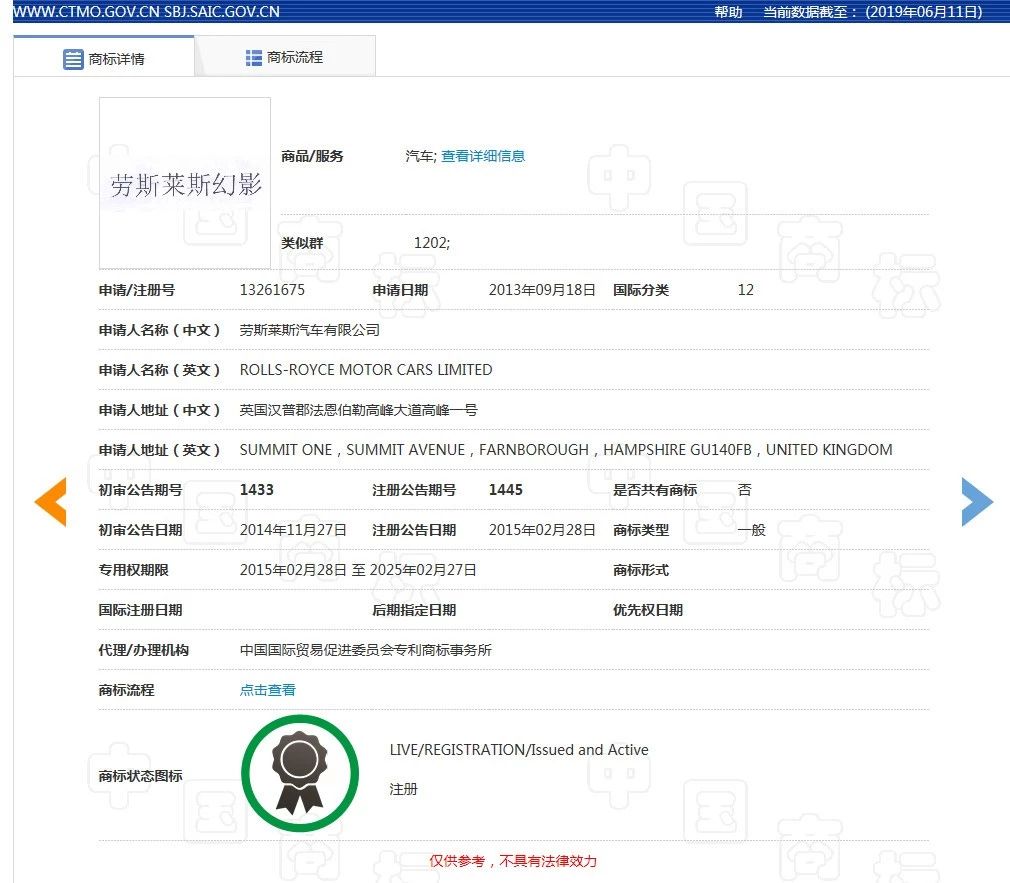Click the WWW.CTMO.GOV.CN SBJ.SAIC.GOV.CN header text

pos(146,12)
